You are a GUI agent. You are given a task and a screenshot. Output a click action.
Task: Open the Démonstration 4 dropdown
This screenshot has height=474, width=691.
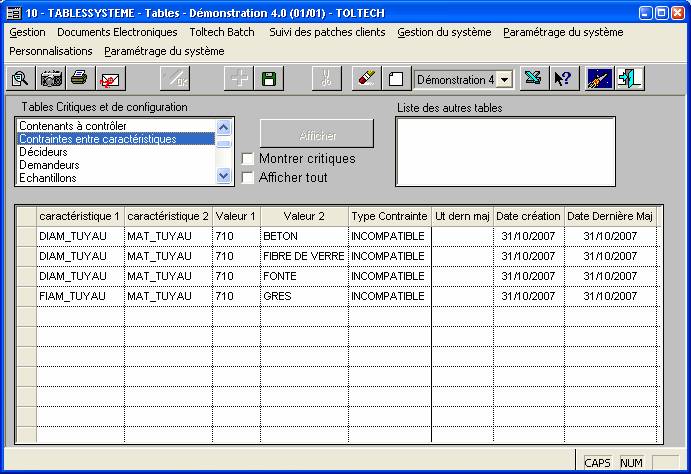pos(505,80)
